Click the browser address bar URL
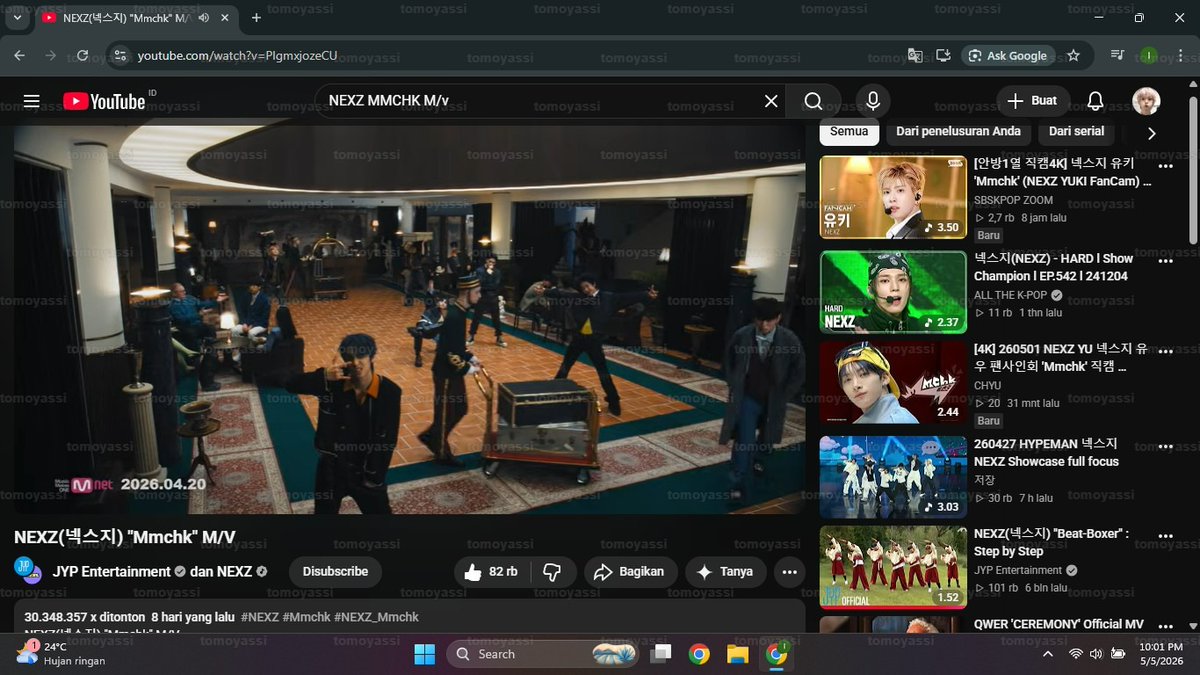Image resolution: width=1200 pixels, height=675 pixels. point(237,56)
